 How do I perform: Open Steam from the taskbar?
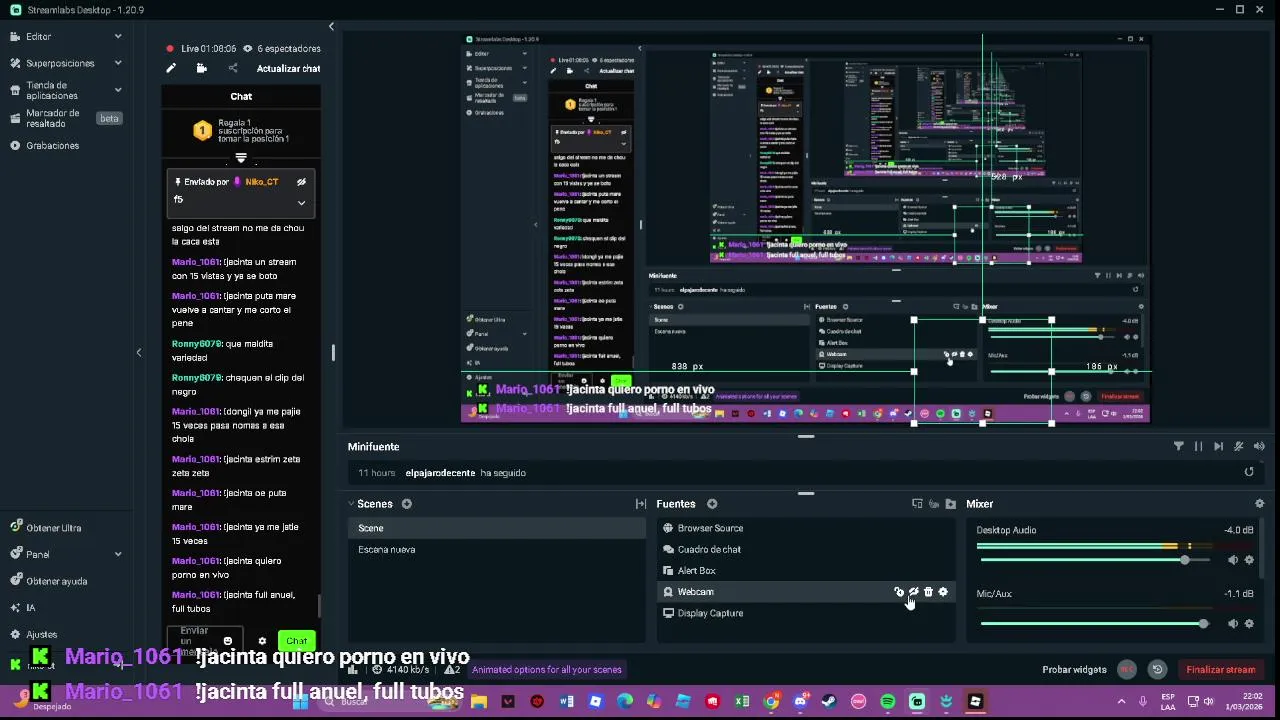tap(829, 702)
